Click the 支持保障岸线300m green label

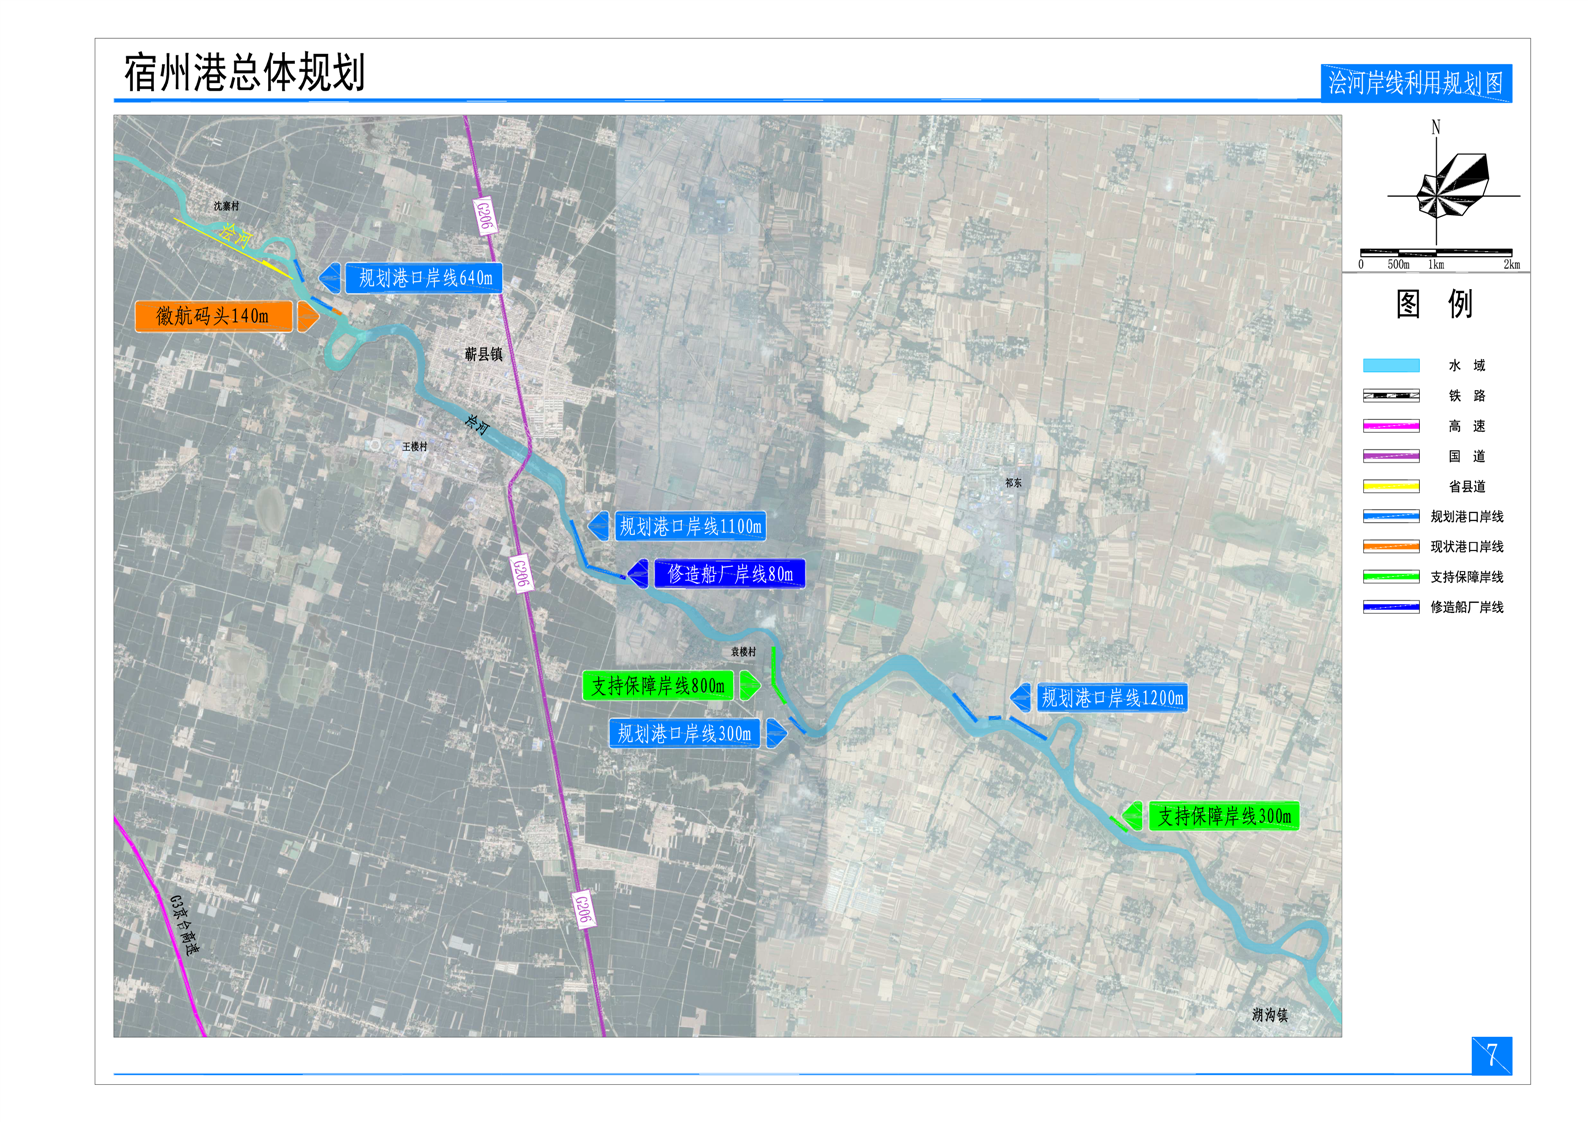click(x=1224, y=817)
